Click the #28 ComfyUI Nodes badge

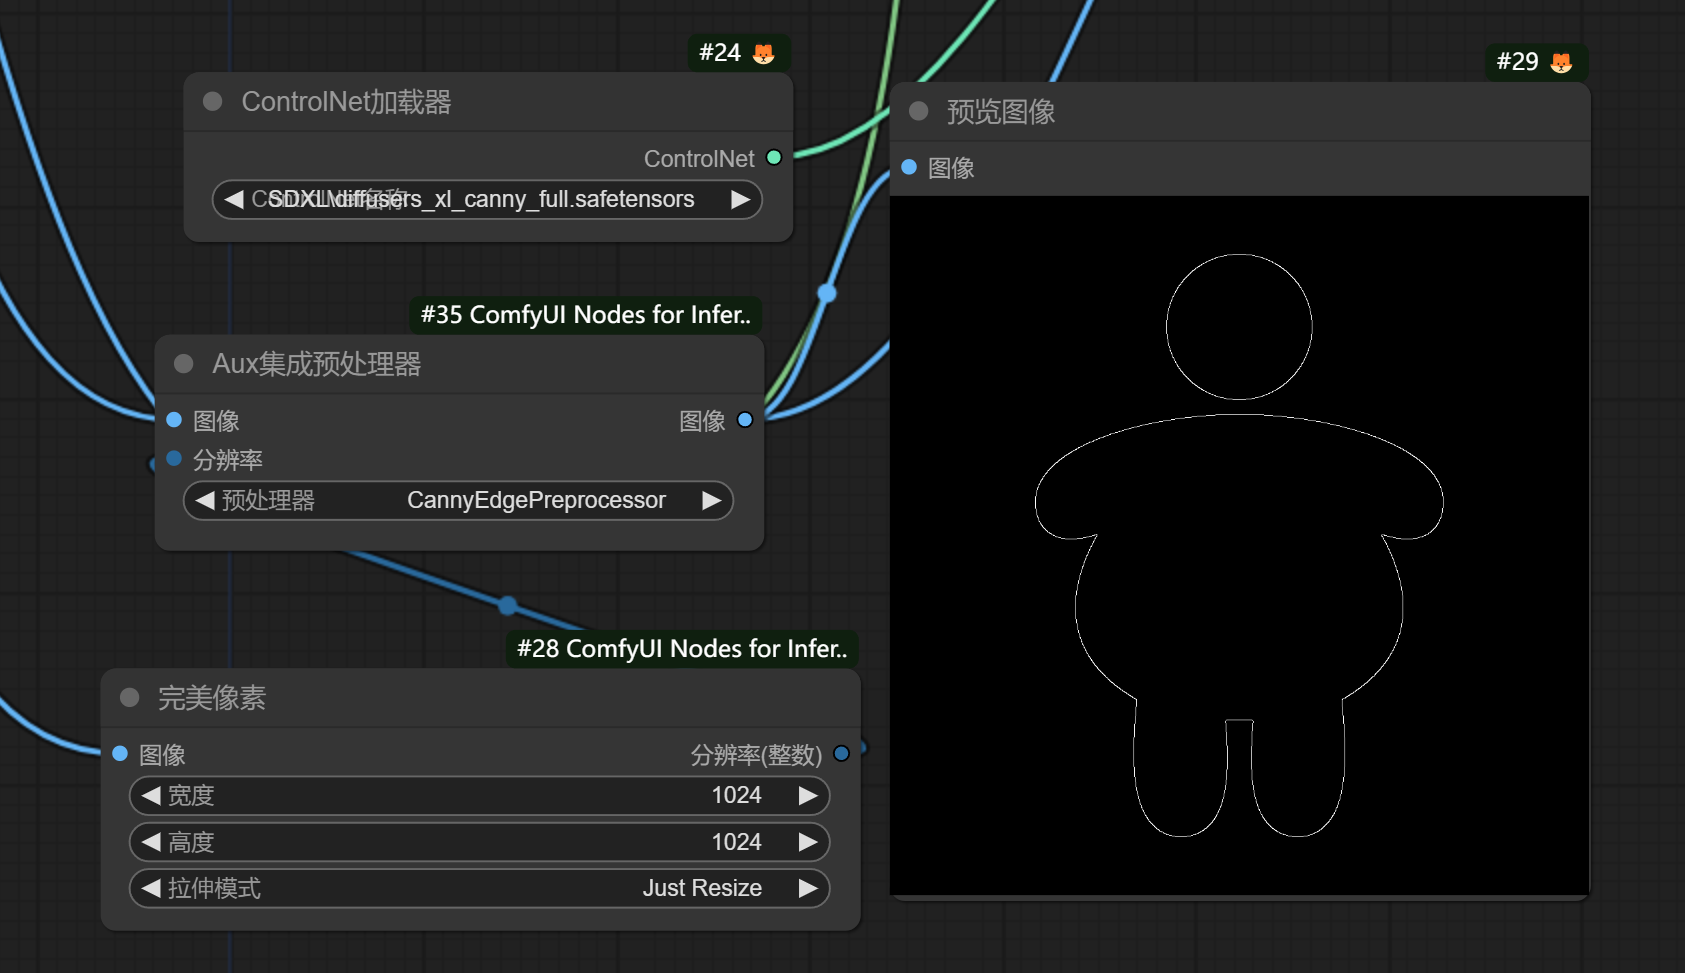coord(681,649)
